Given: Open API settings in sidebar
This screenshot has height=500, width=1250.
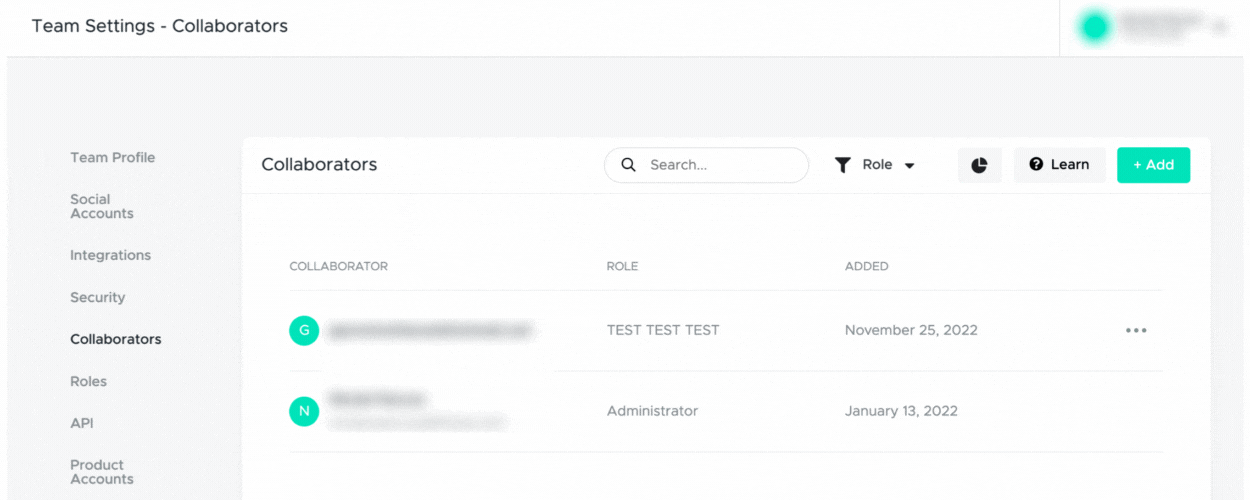Looking at the screenshot, I should tap(82, 423).
